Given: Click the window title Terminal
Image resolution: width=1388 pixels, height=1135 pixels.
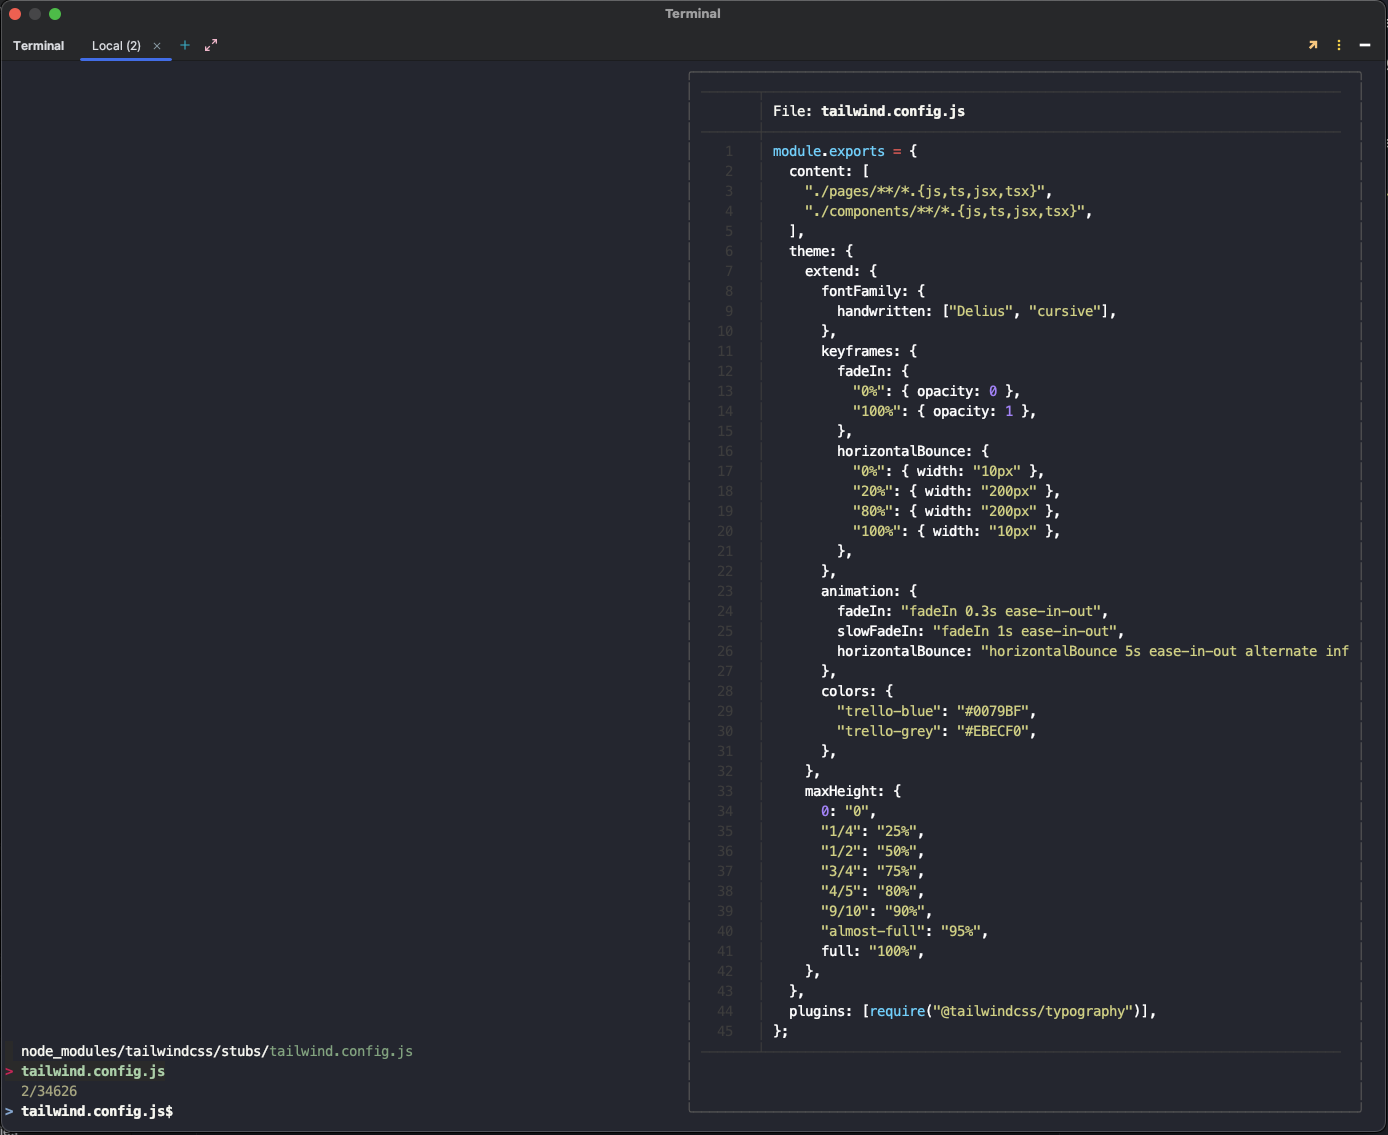Looking at the screenshot, I should (x=693, y=14).
